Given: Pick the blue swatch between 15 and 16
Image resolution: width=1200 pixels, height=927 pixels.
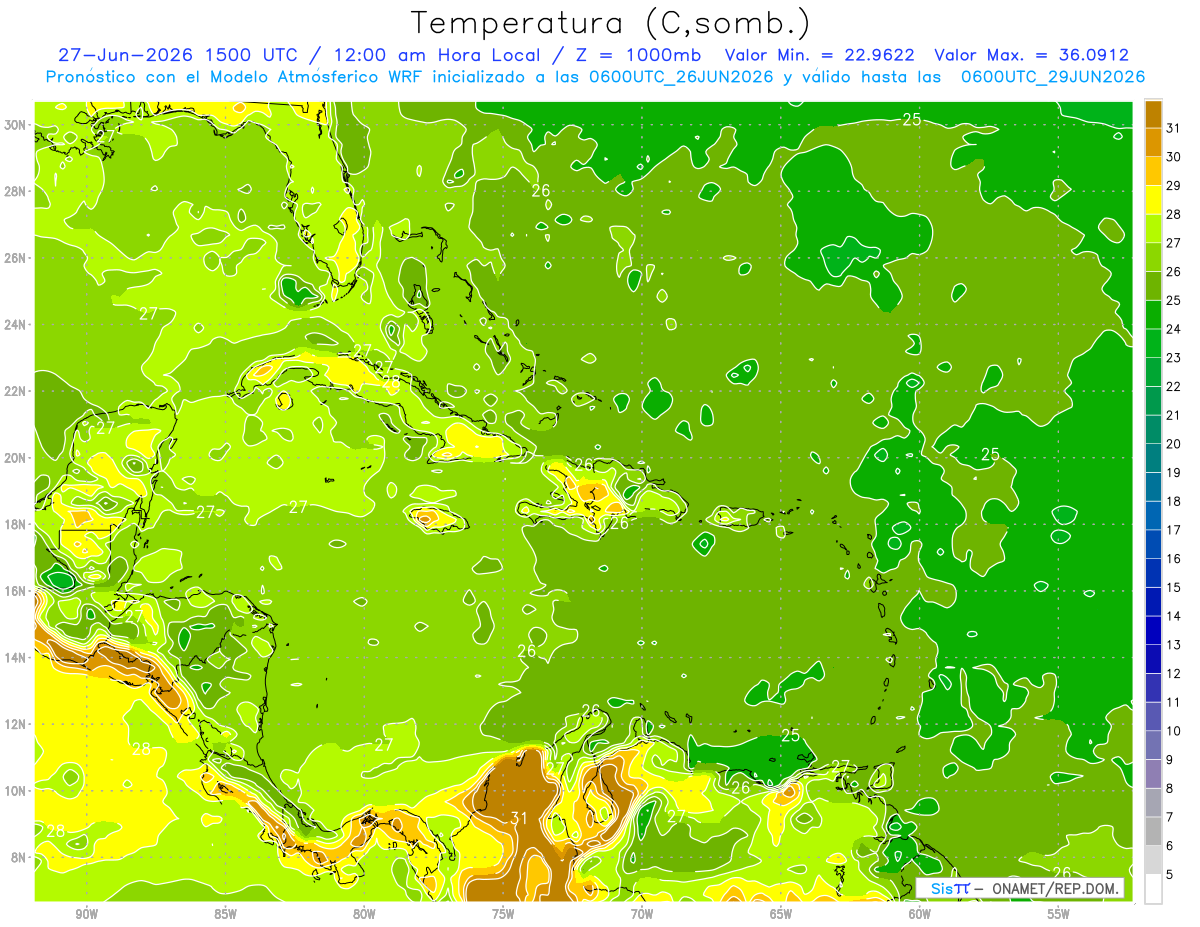Looking at the screenshot, I should click(x=1153, y=573).
